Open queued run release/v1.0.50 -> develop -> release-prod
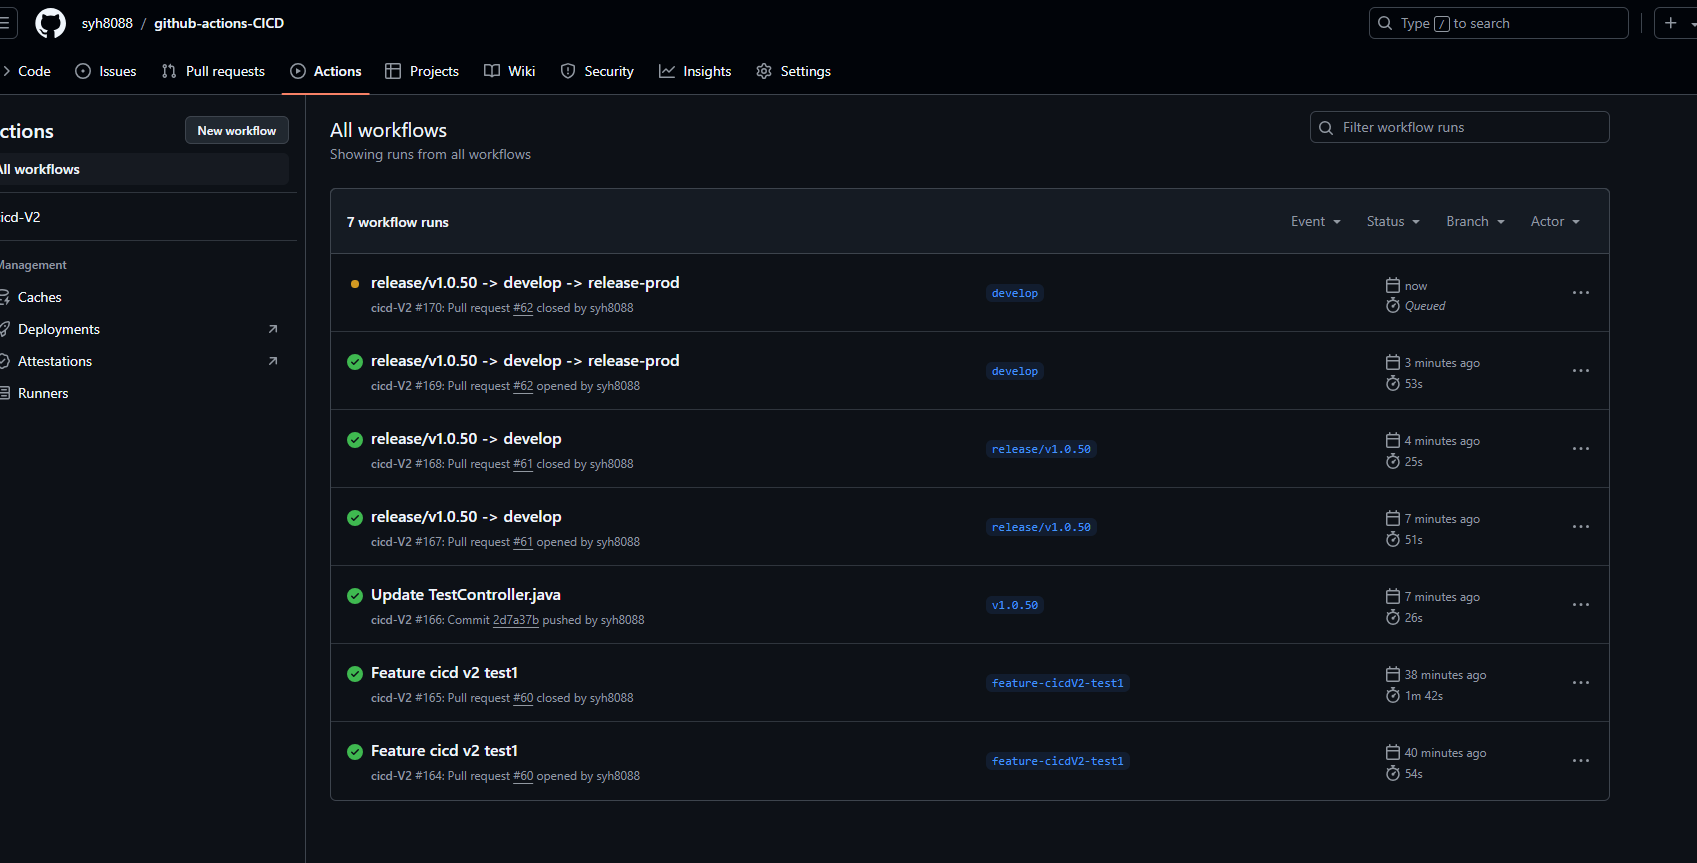 pyautogui.click(x=525, y=283)
